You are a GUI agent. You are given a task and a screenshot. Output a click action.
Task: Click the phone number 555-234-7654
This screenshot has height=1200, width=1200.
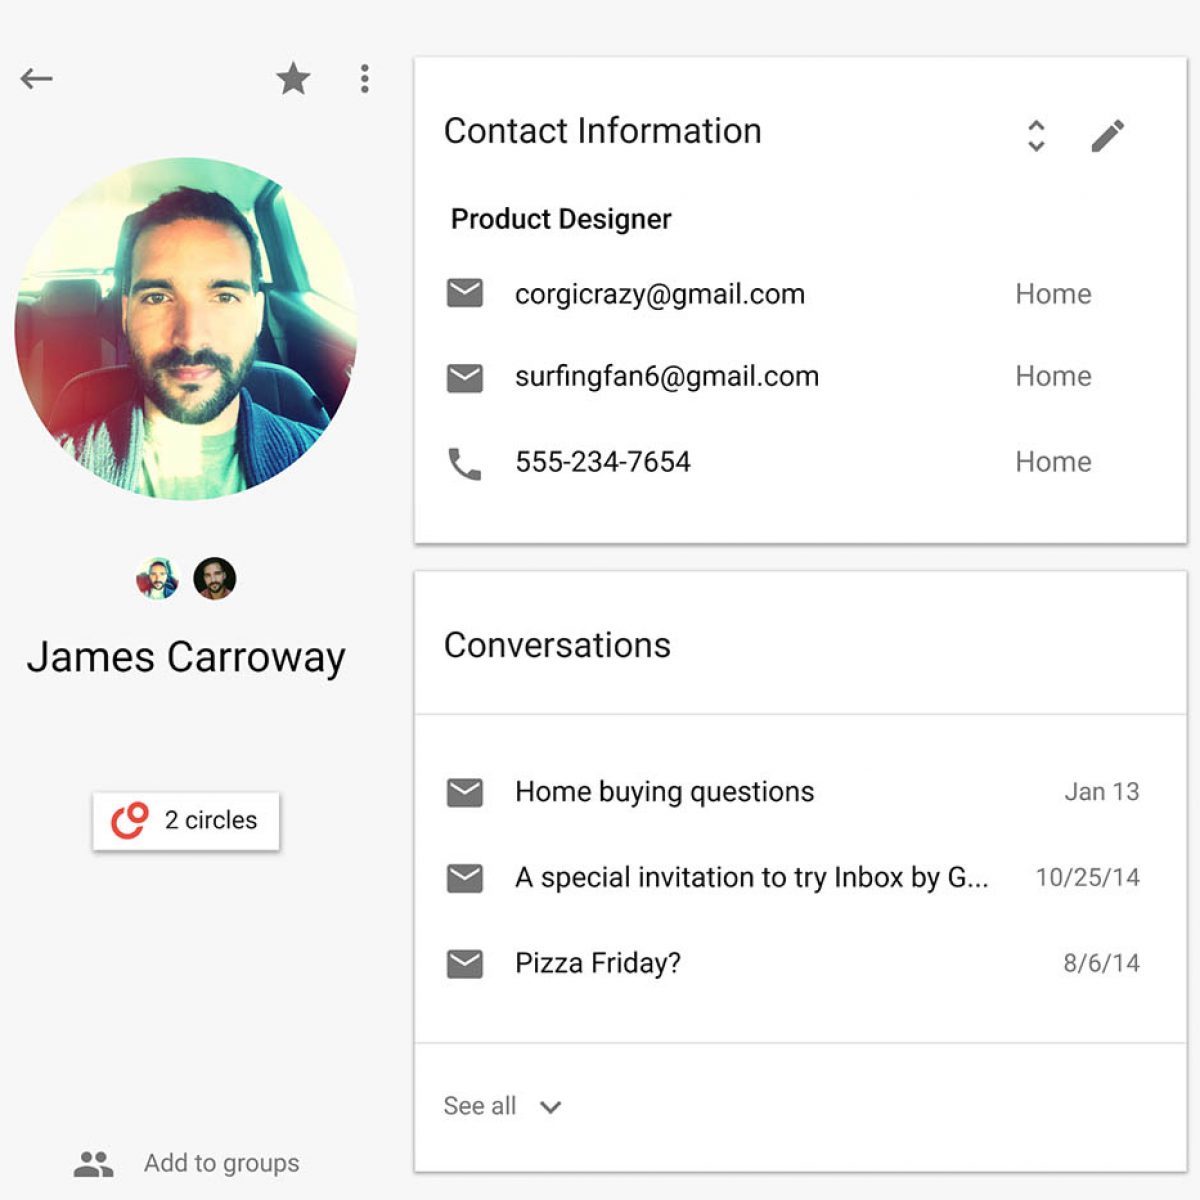pyautogui.click(x=602, y=462)
